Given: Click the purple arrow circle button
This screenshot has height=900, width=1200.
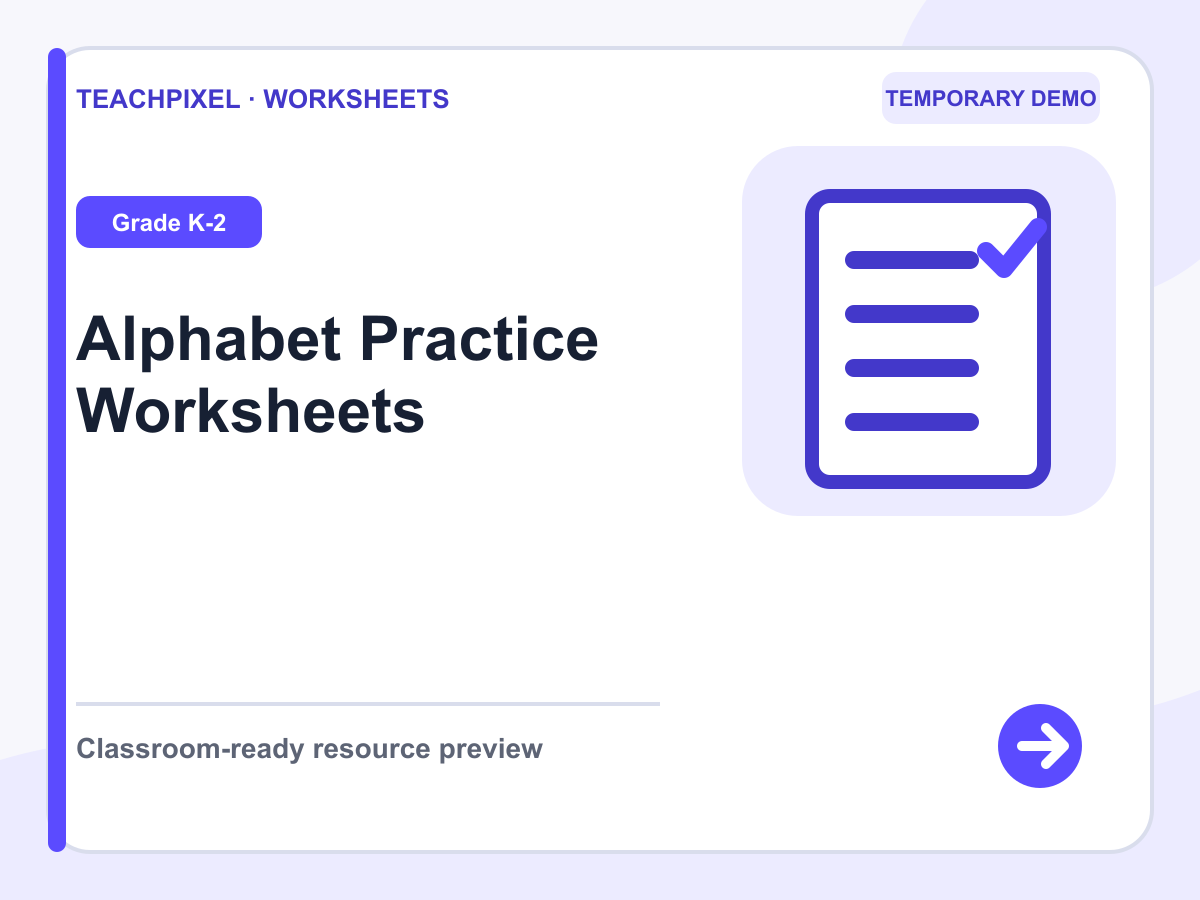Looking at the screenshot, I should pyautogui.click(x=1040, y=746).
